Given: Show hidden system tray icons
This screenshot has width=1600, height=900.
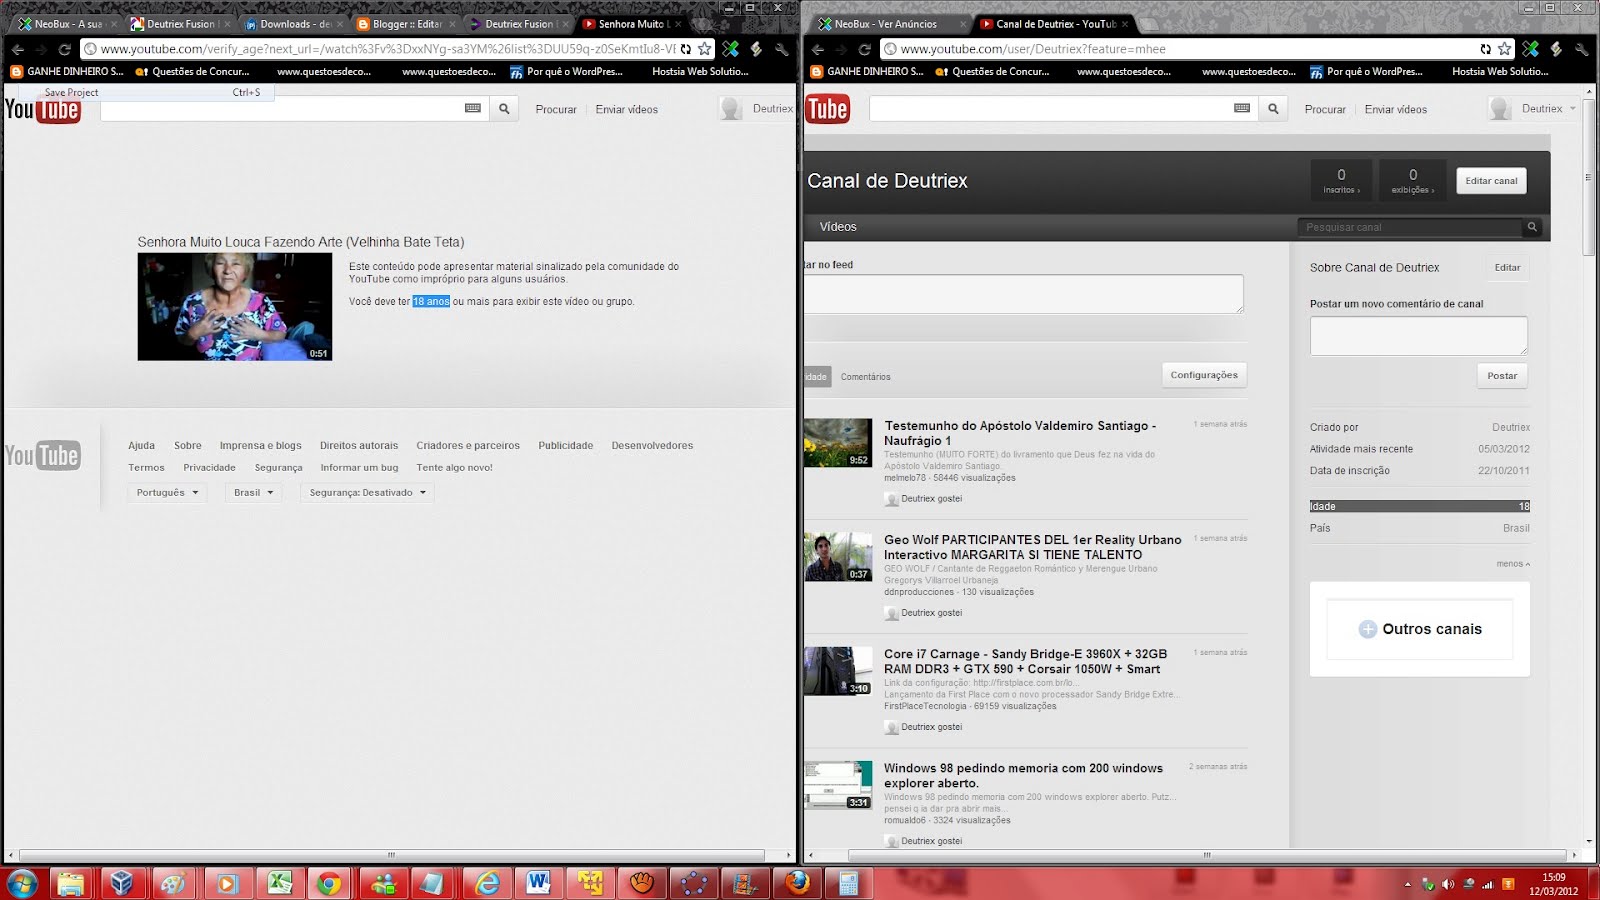Looking at the screenshot, I should (1408, 884).
